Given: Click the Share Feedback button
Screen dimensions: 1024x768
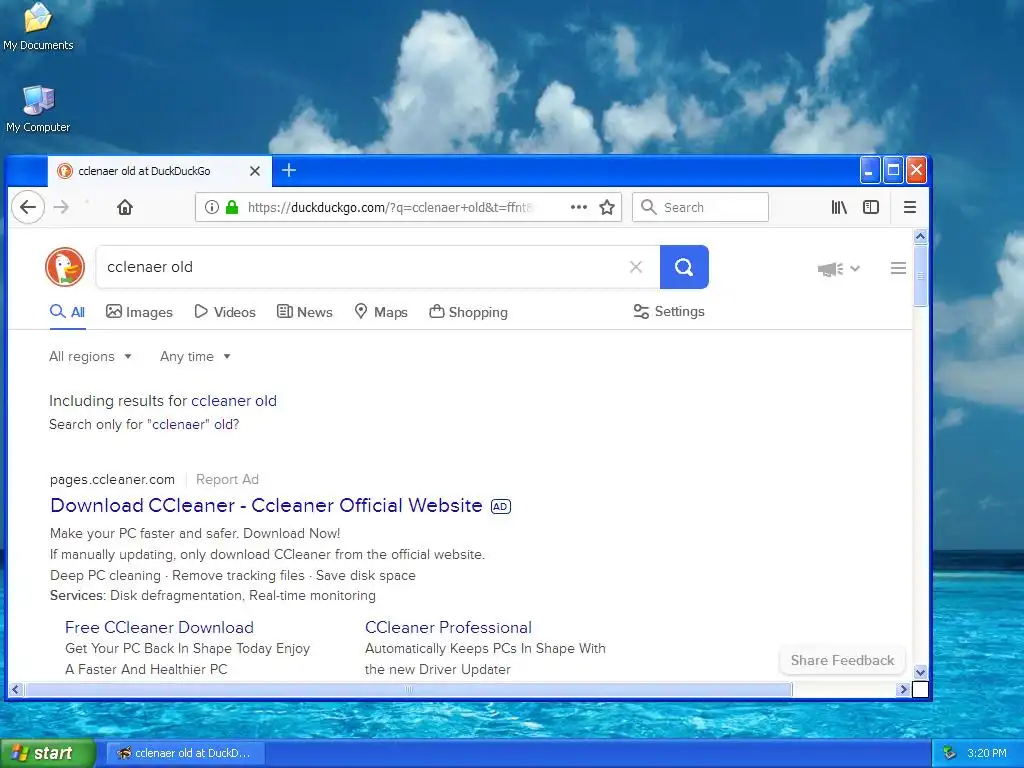Looking at the screenshot, I should pyautogui.click(x=842, y=660).
